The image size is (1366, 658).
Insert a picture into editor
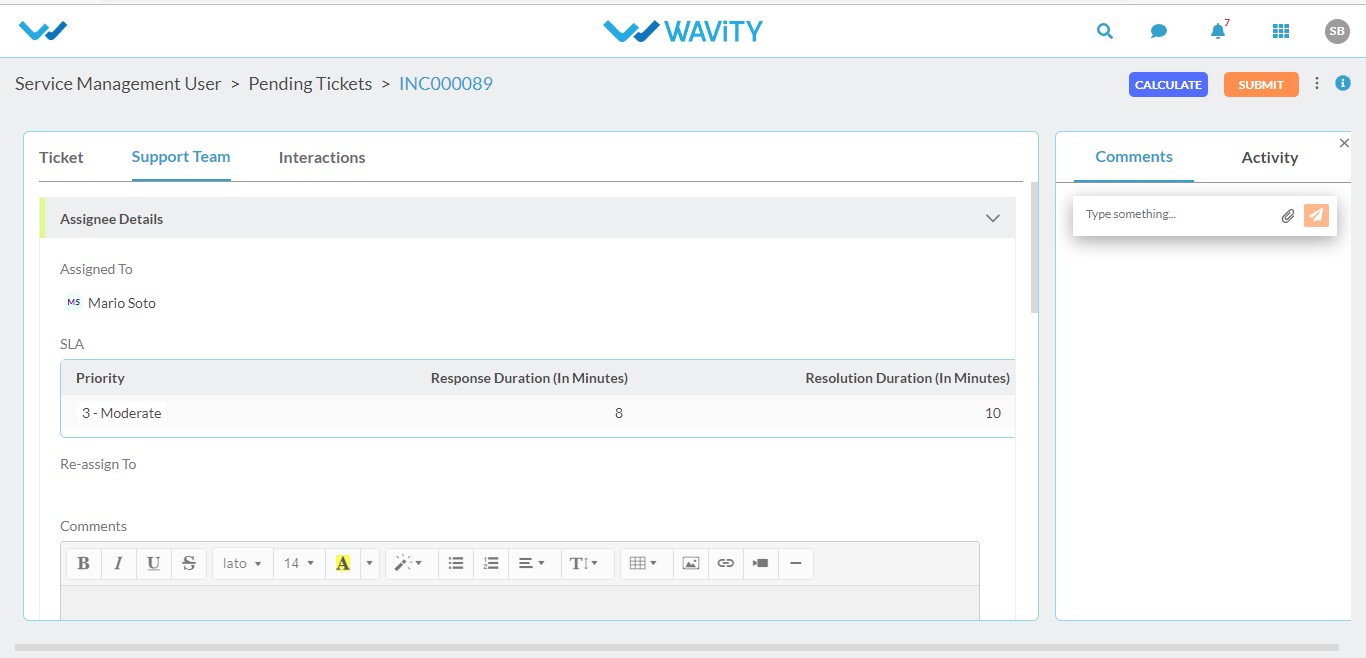pos(691,563)
